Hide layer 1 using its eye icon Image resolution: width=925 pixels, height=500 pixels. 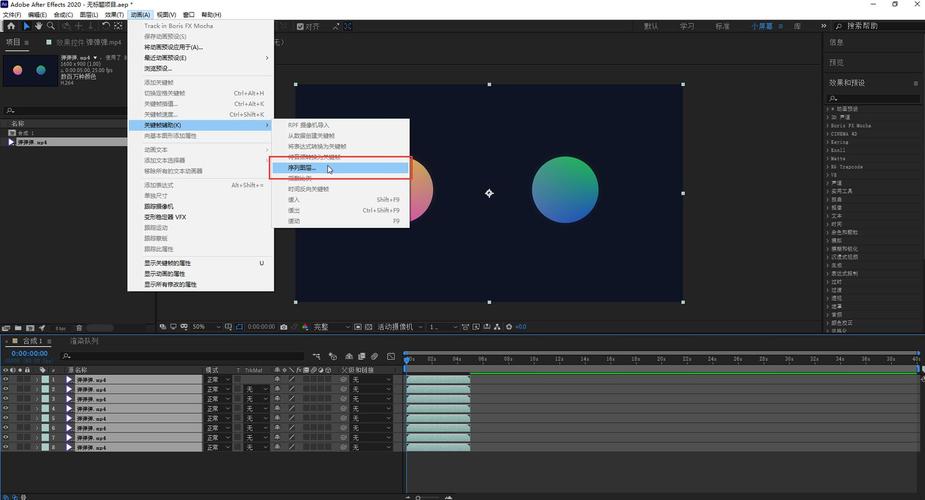tap(6, 380)
